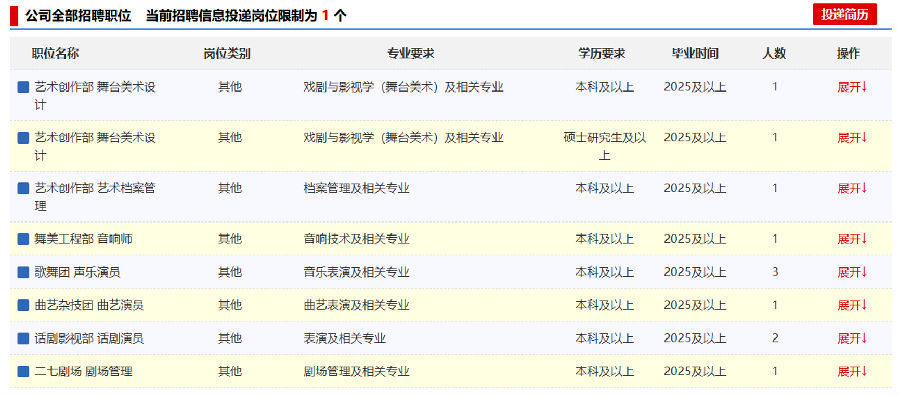Click the 人数 column header
The height and width of the screenshot is (396, 900).
774,53
